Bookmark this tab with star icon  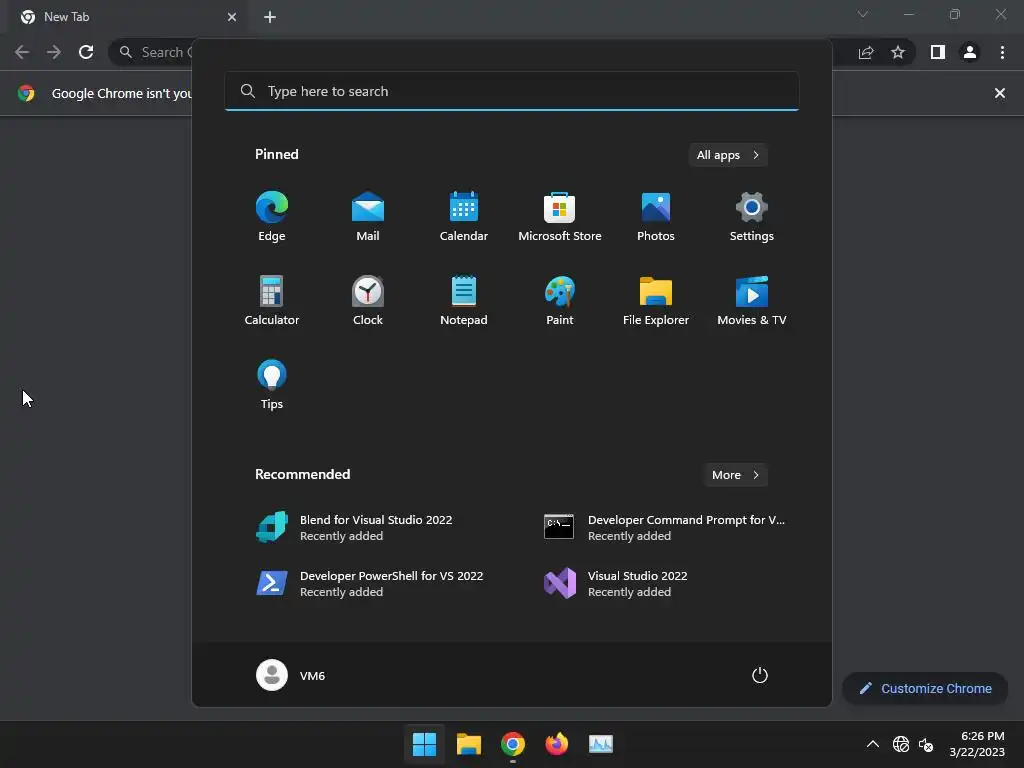click(x=899, y=52)
